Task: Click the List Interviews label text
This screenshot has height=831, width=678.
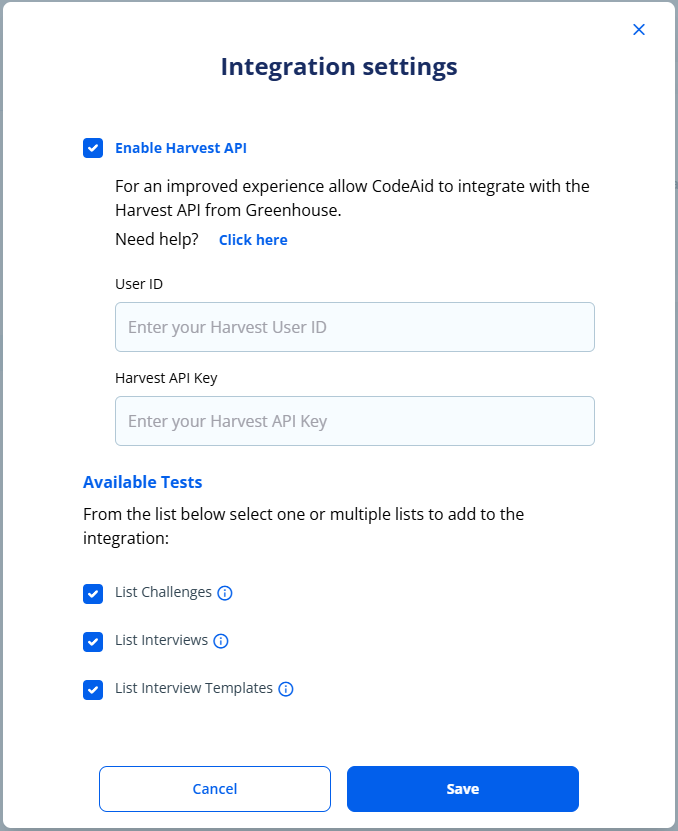Action: (162, 640)
